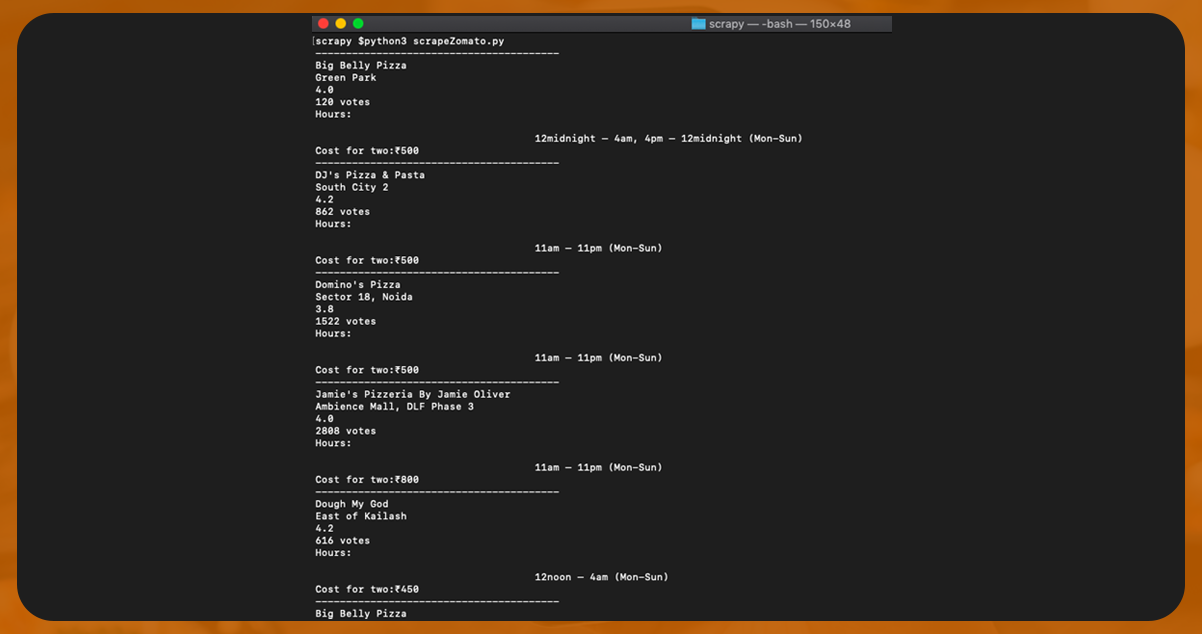Click the "1522 votes" output line

tap(345, 321)
